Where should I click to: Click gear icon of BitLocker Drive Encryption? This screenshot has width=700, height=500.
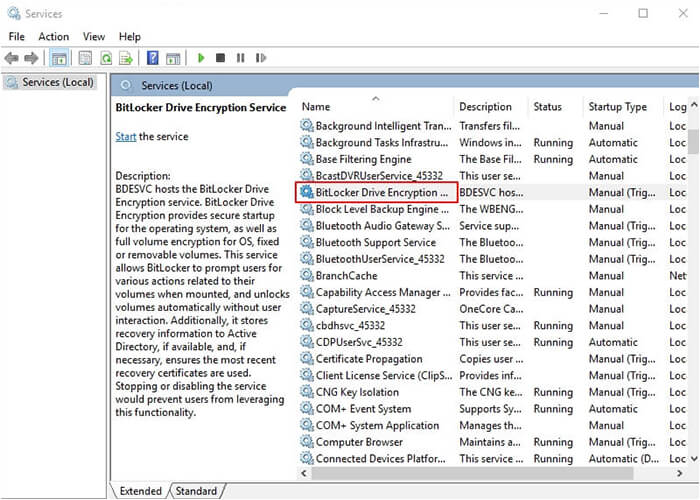pos(306,192)
